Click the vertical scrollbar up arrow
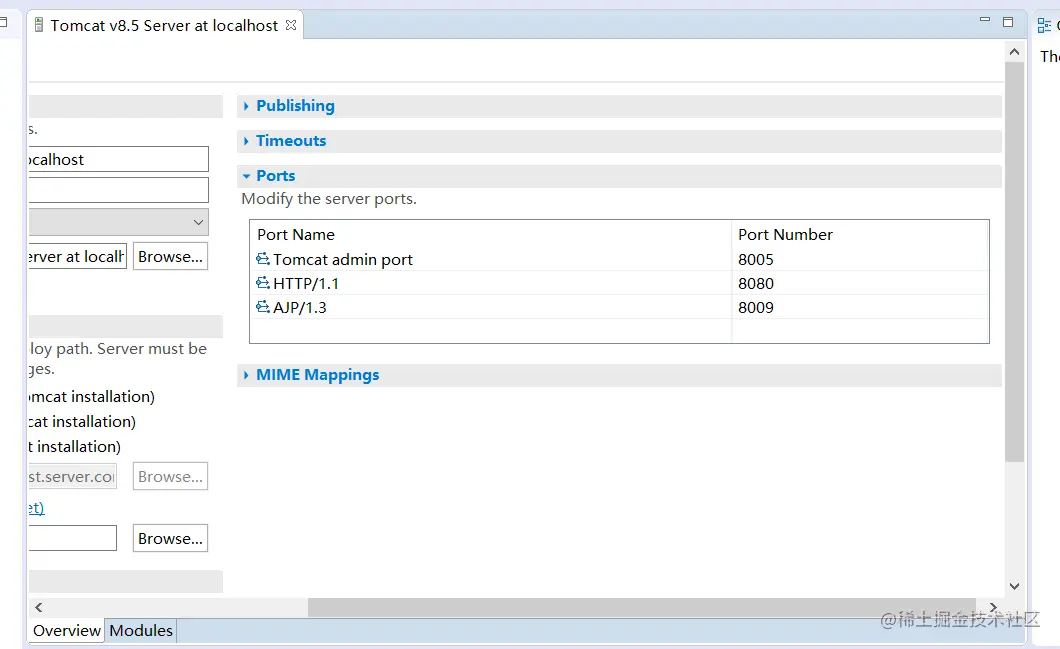This screenshot has width=1060, height=649. 1014,52
